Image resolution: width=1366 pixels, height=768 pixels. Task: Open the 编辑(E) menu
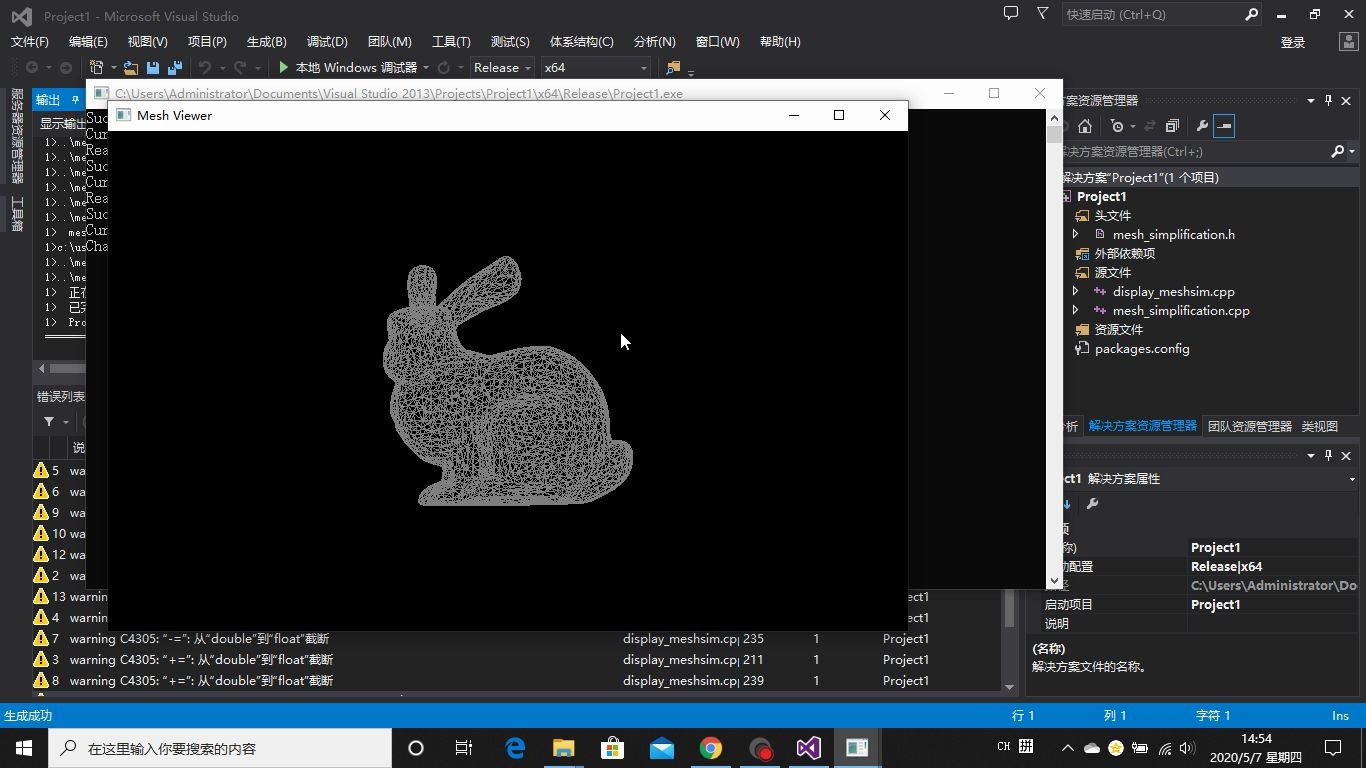88,42
